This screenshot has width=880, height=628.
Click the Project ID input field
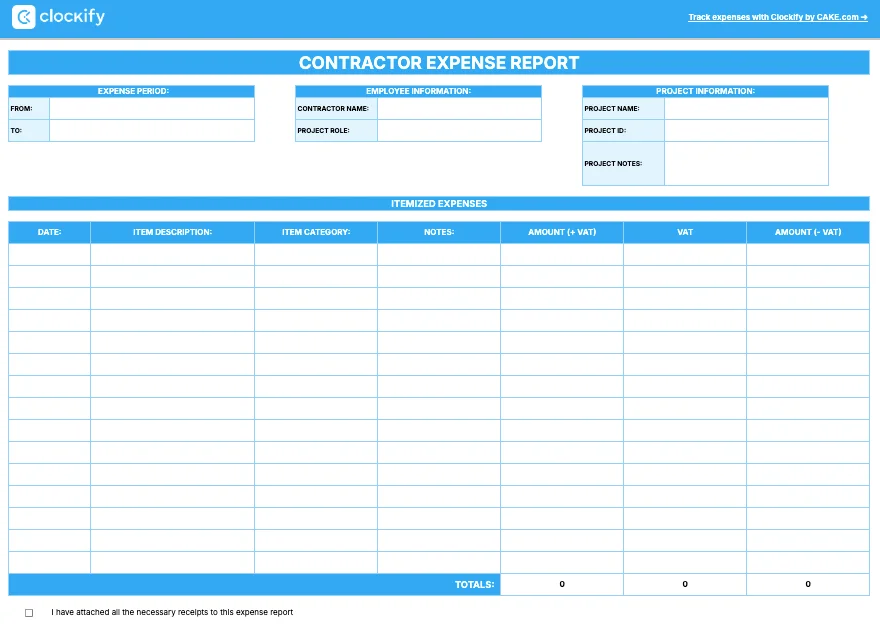[746, 130]
